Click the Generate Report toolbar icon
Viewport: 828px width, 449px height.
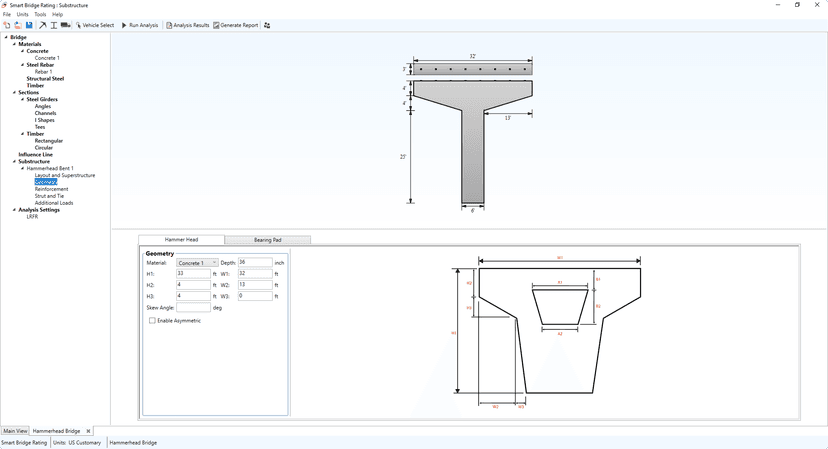(x=216, y=25)
